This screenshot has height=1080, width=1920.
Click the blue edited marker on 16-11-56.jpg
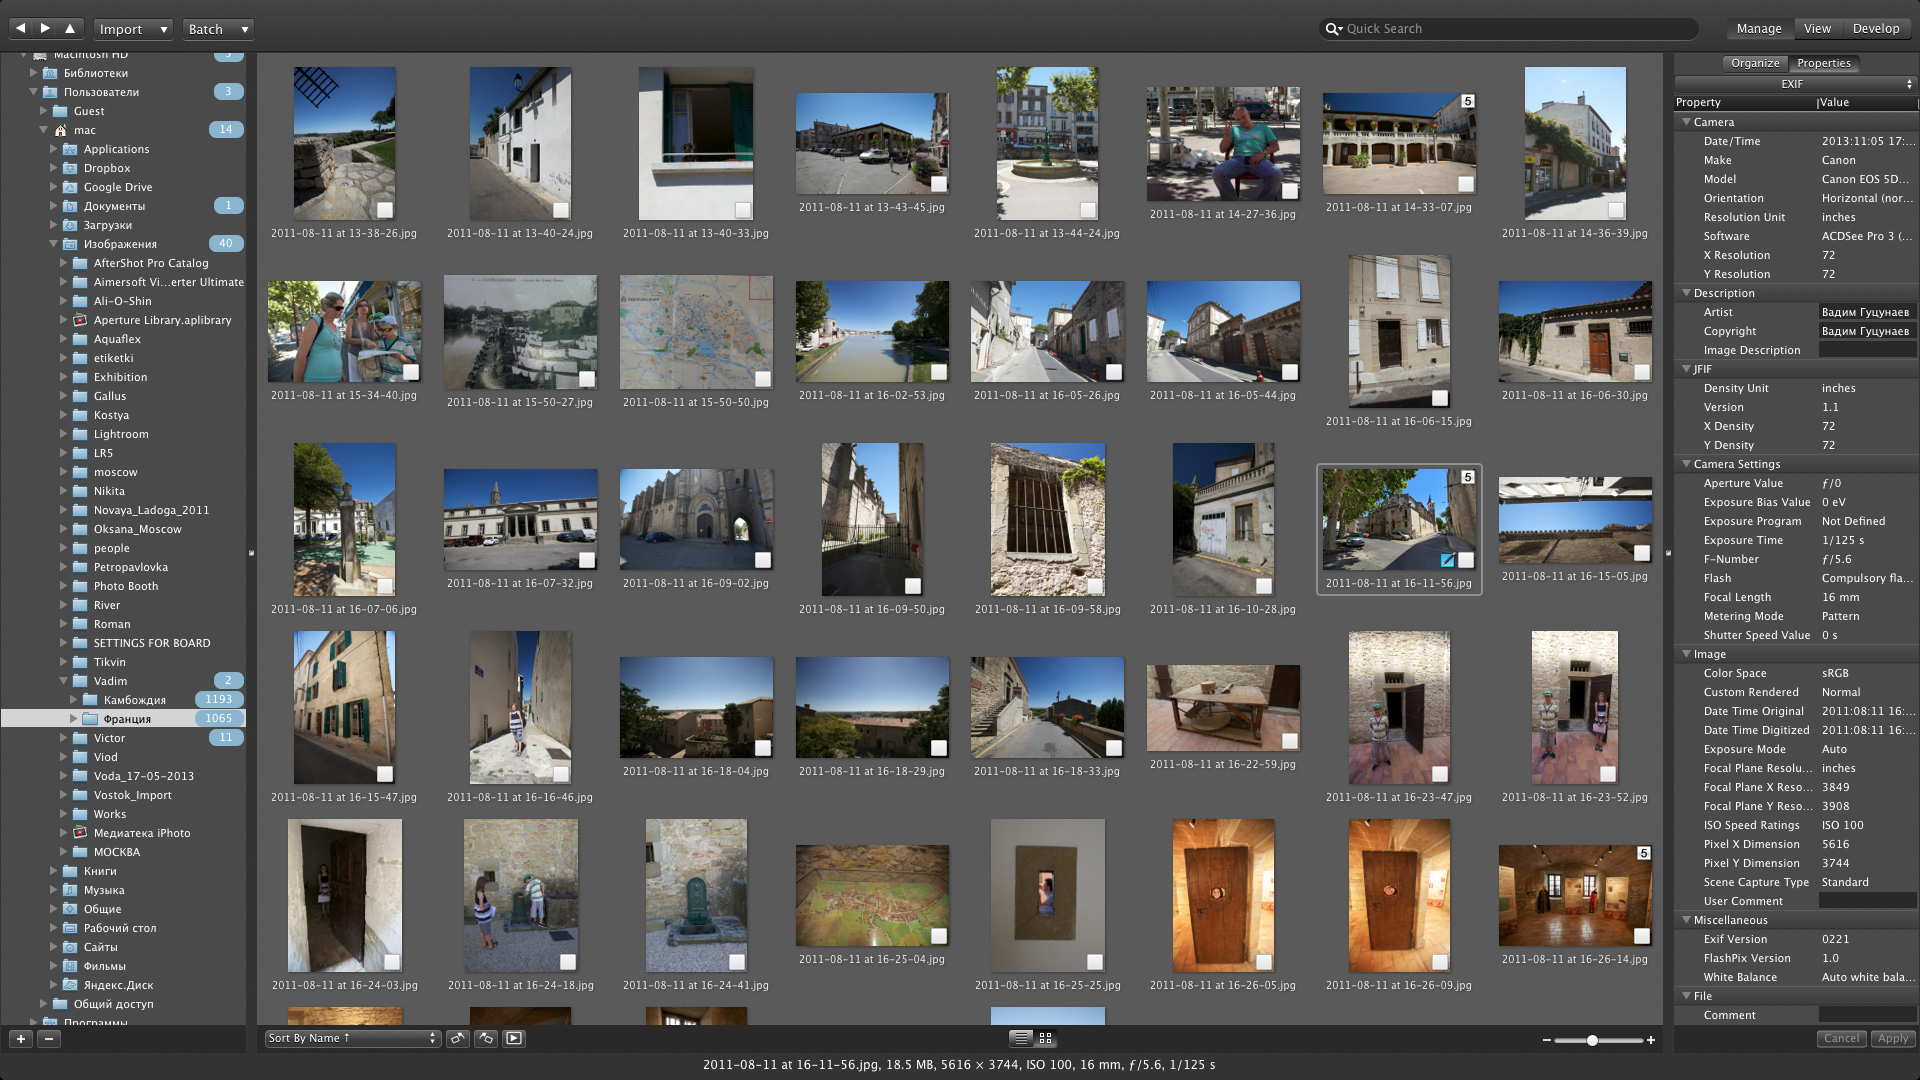pos(1447,560)
